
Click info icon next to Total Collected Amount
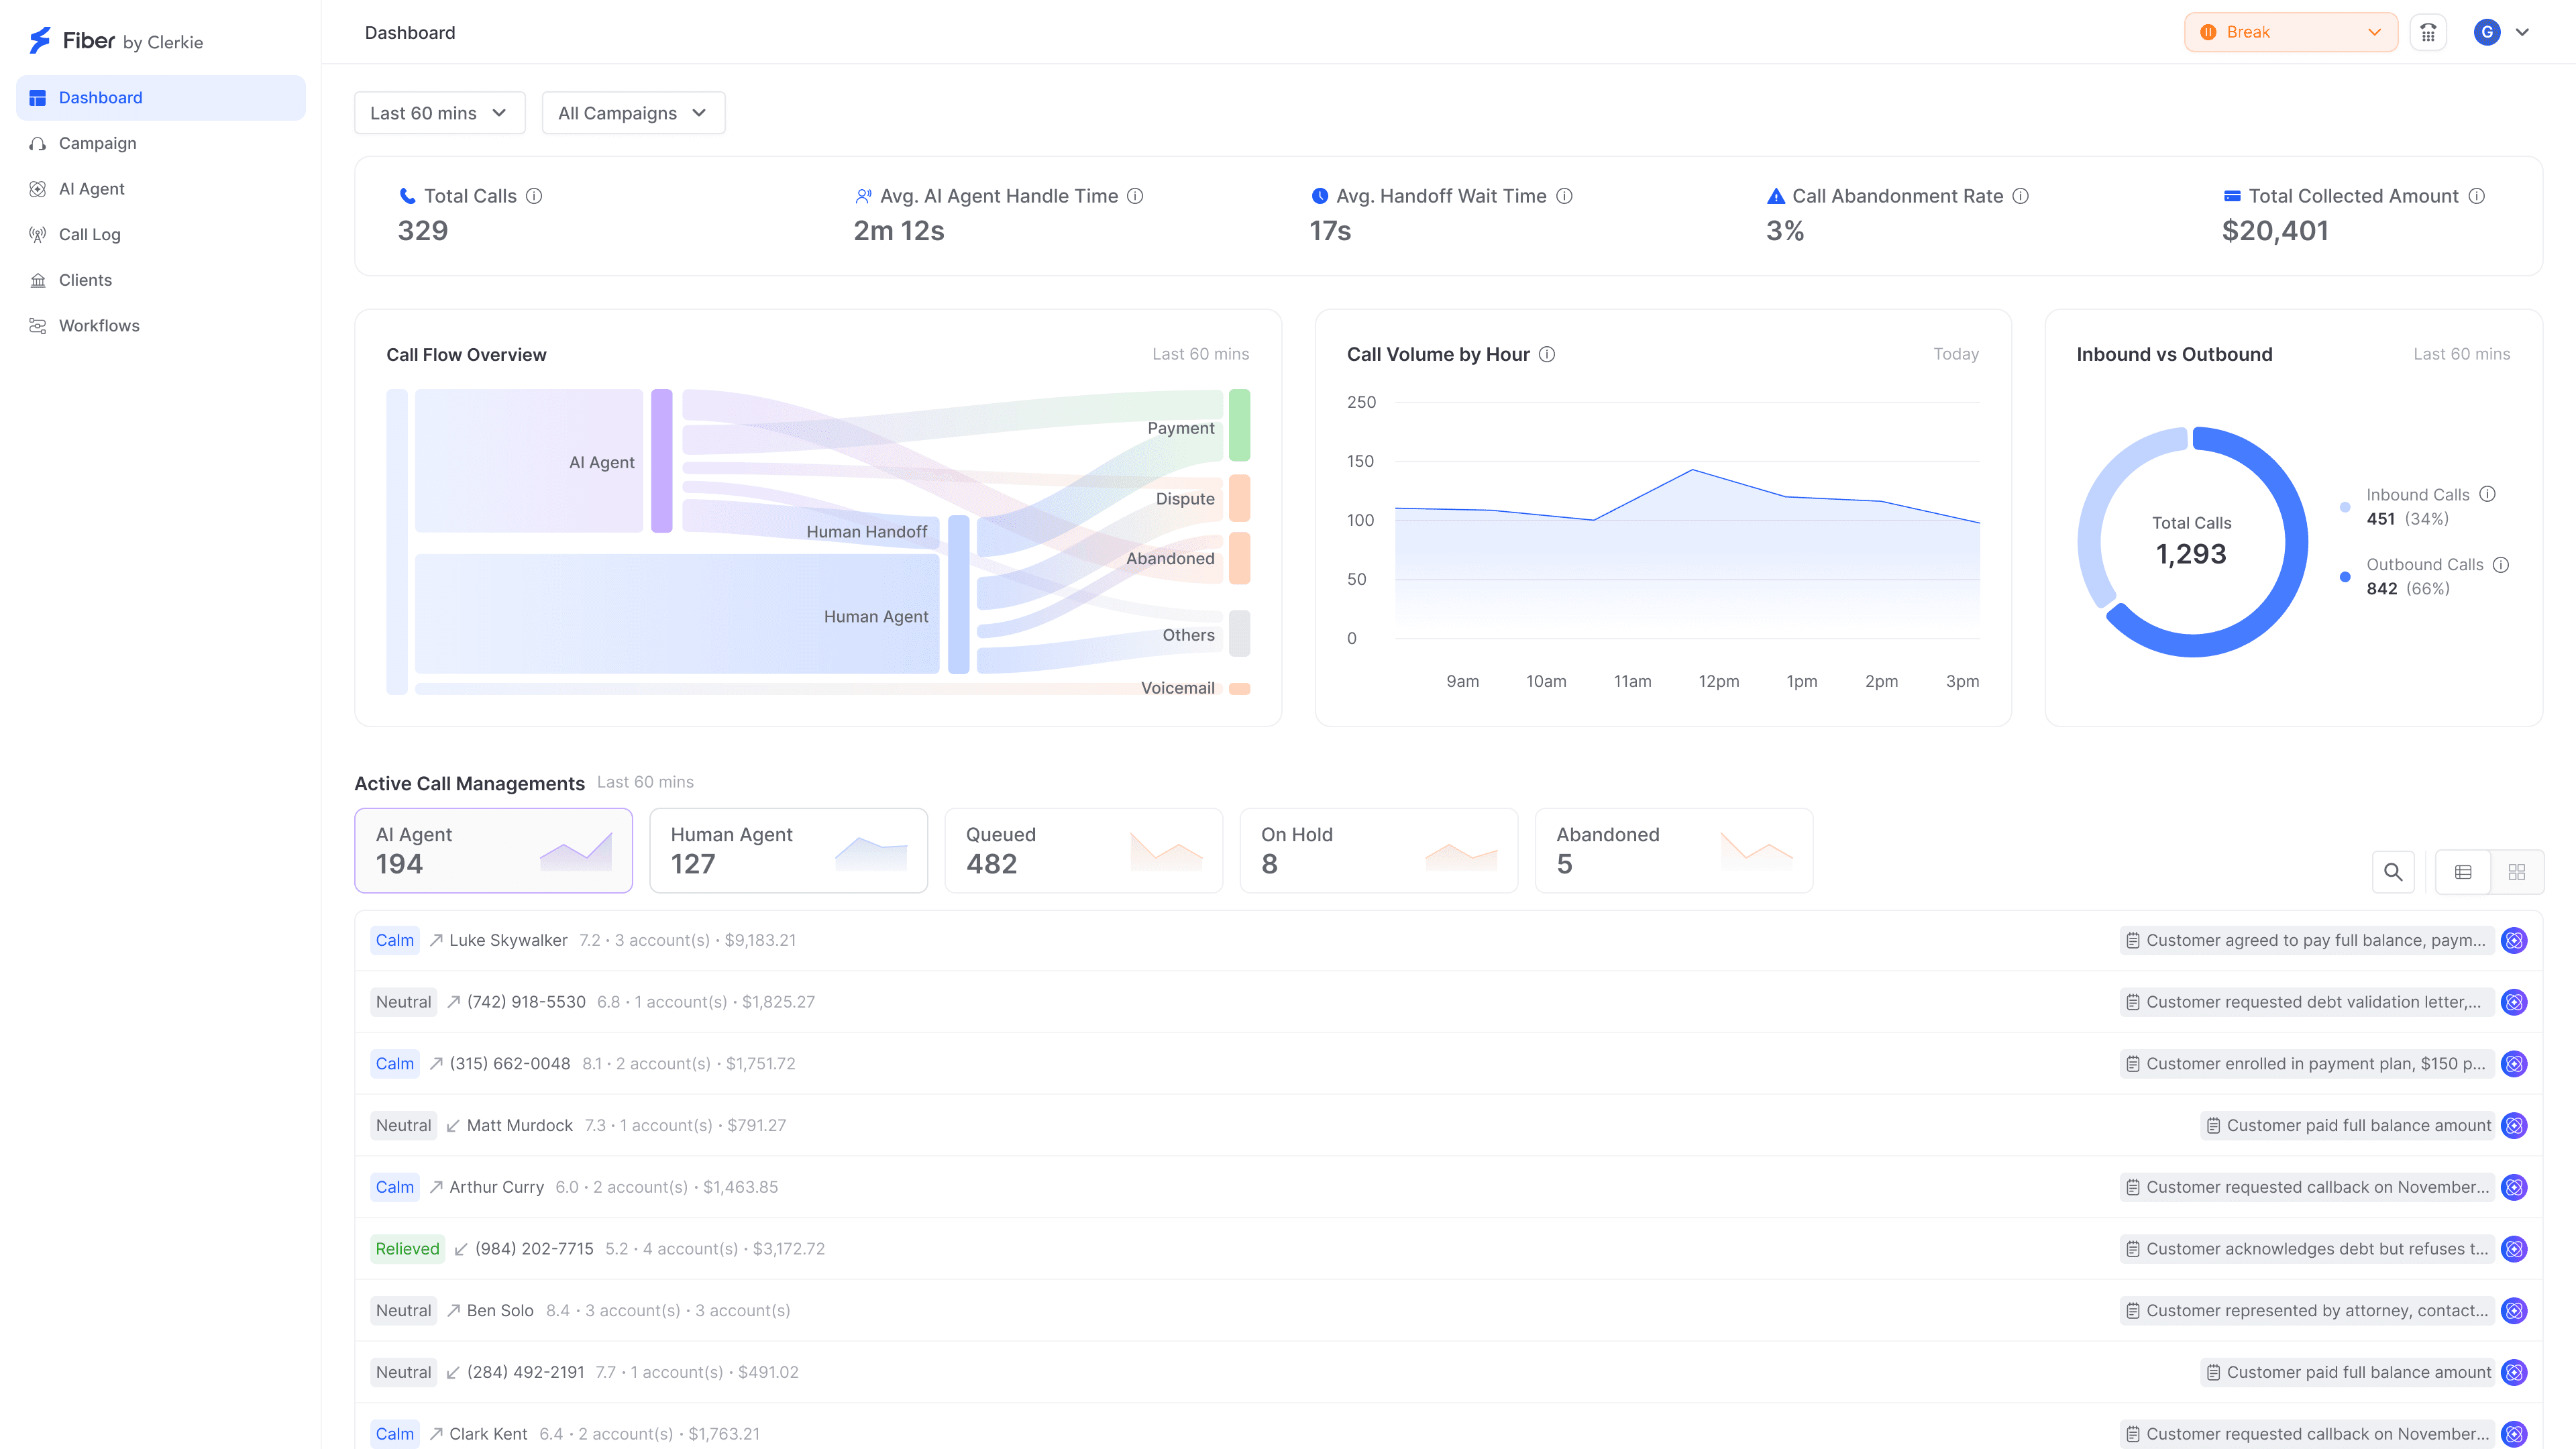(x=2476, y=196)
